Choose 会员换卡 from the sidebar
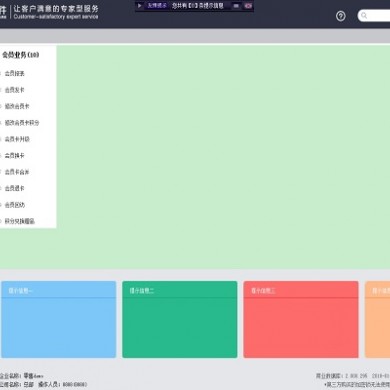390x390 pixels. 14,156
